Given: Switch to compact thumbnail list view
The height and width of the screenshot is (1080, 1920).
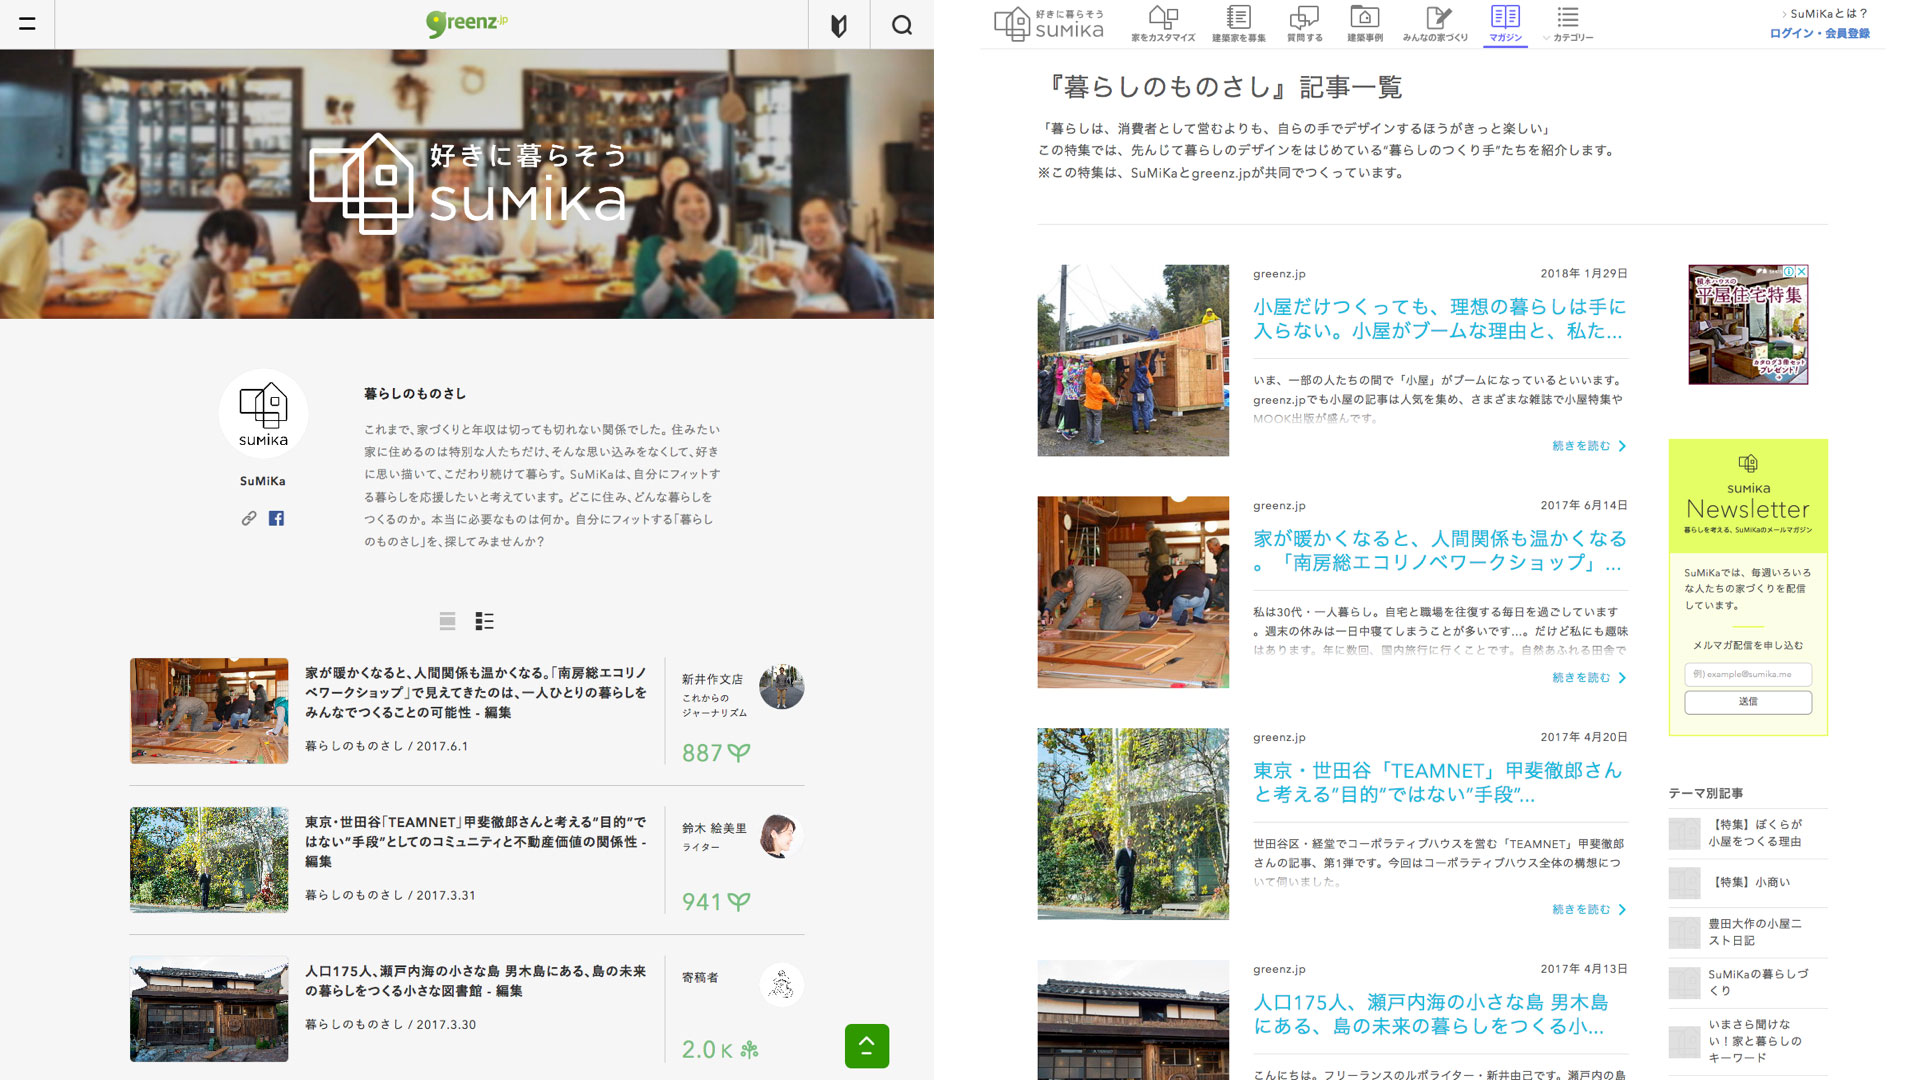Looking at the screenshot, I should point(485,621).
